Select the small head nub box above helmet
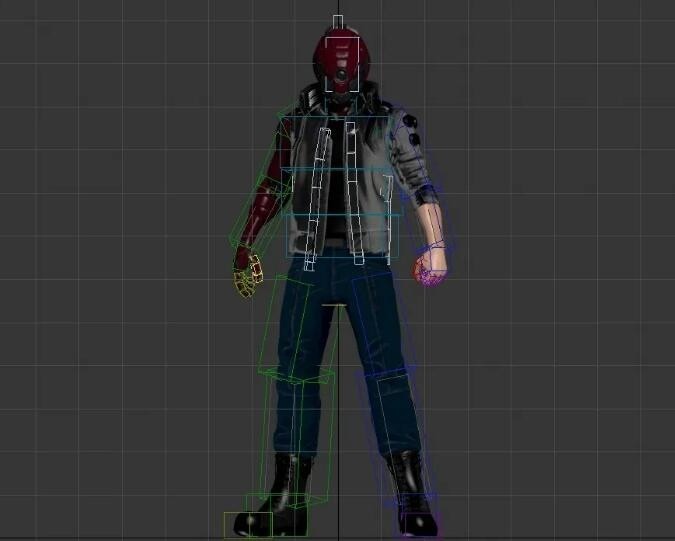The width and height of the screenshot is (675, 541). point(338,22)
